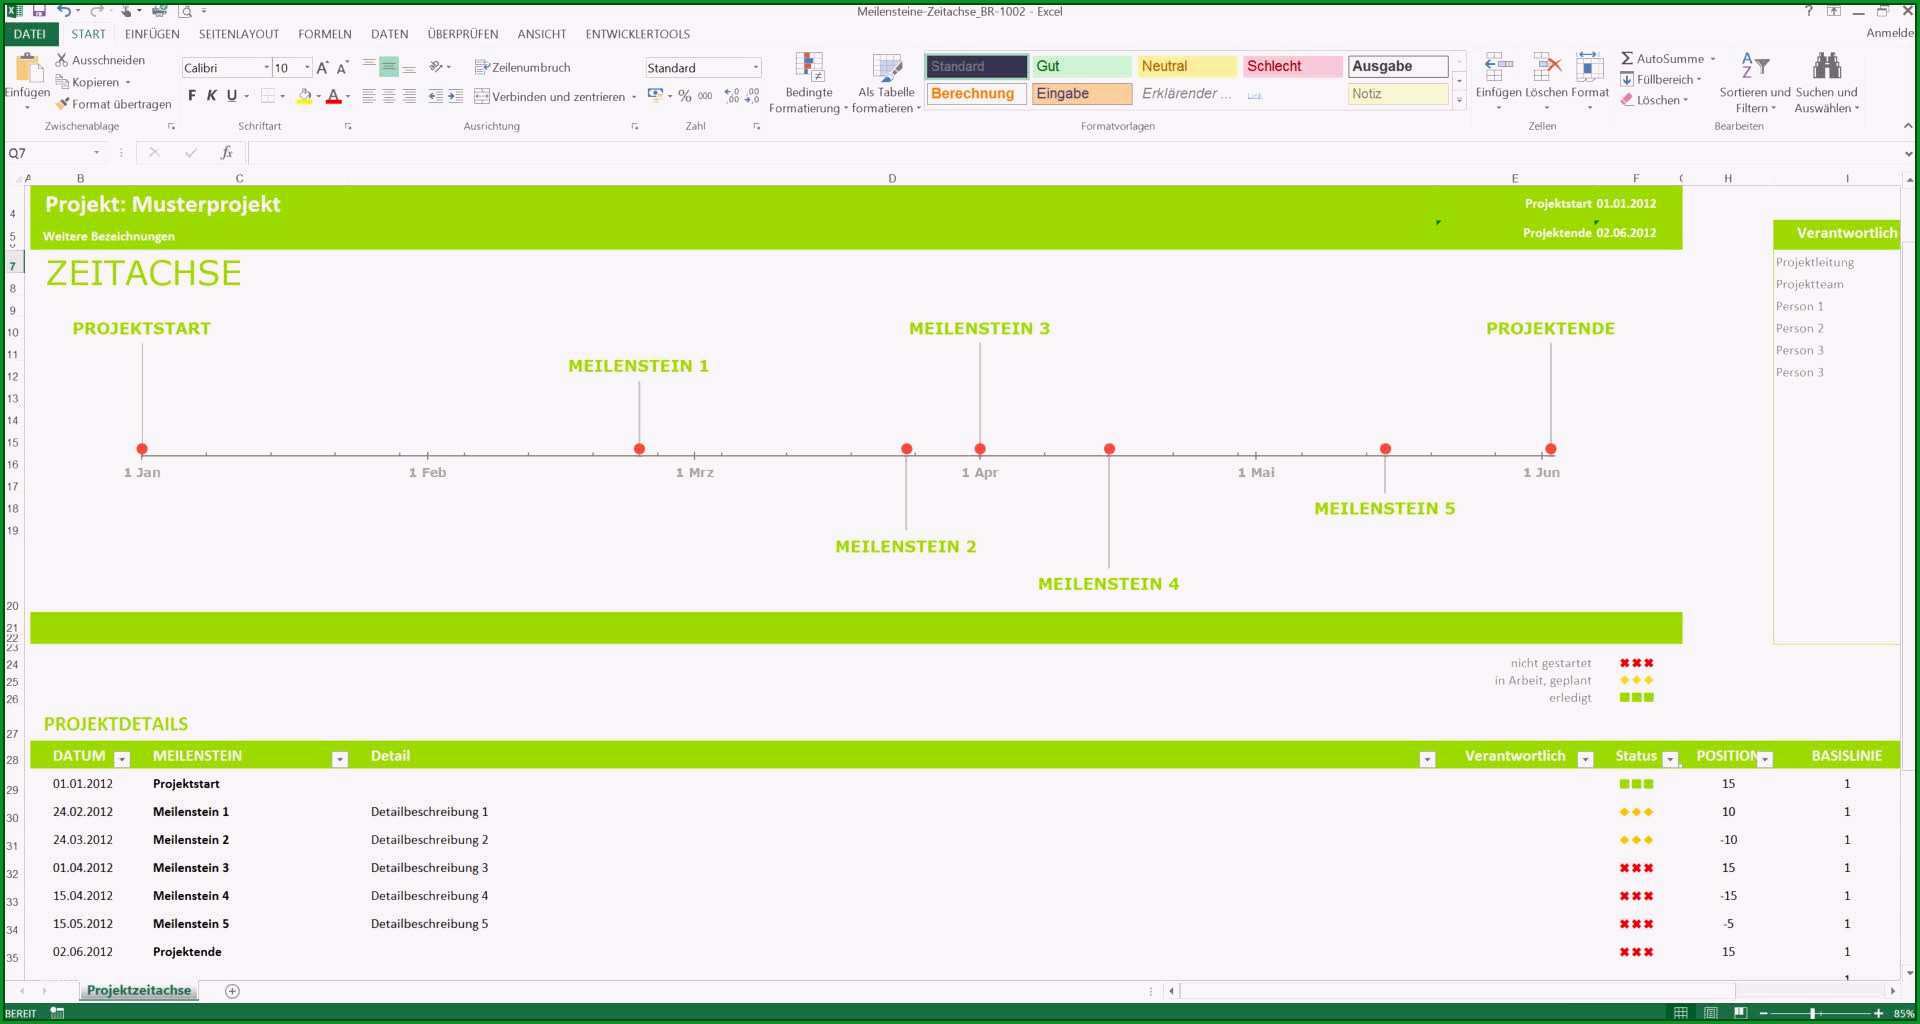The height and width of the screenshot is (1024, 1920).
Task: Click the text orientation icon
Action: coord(436,67)
